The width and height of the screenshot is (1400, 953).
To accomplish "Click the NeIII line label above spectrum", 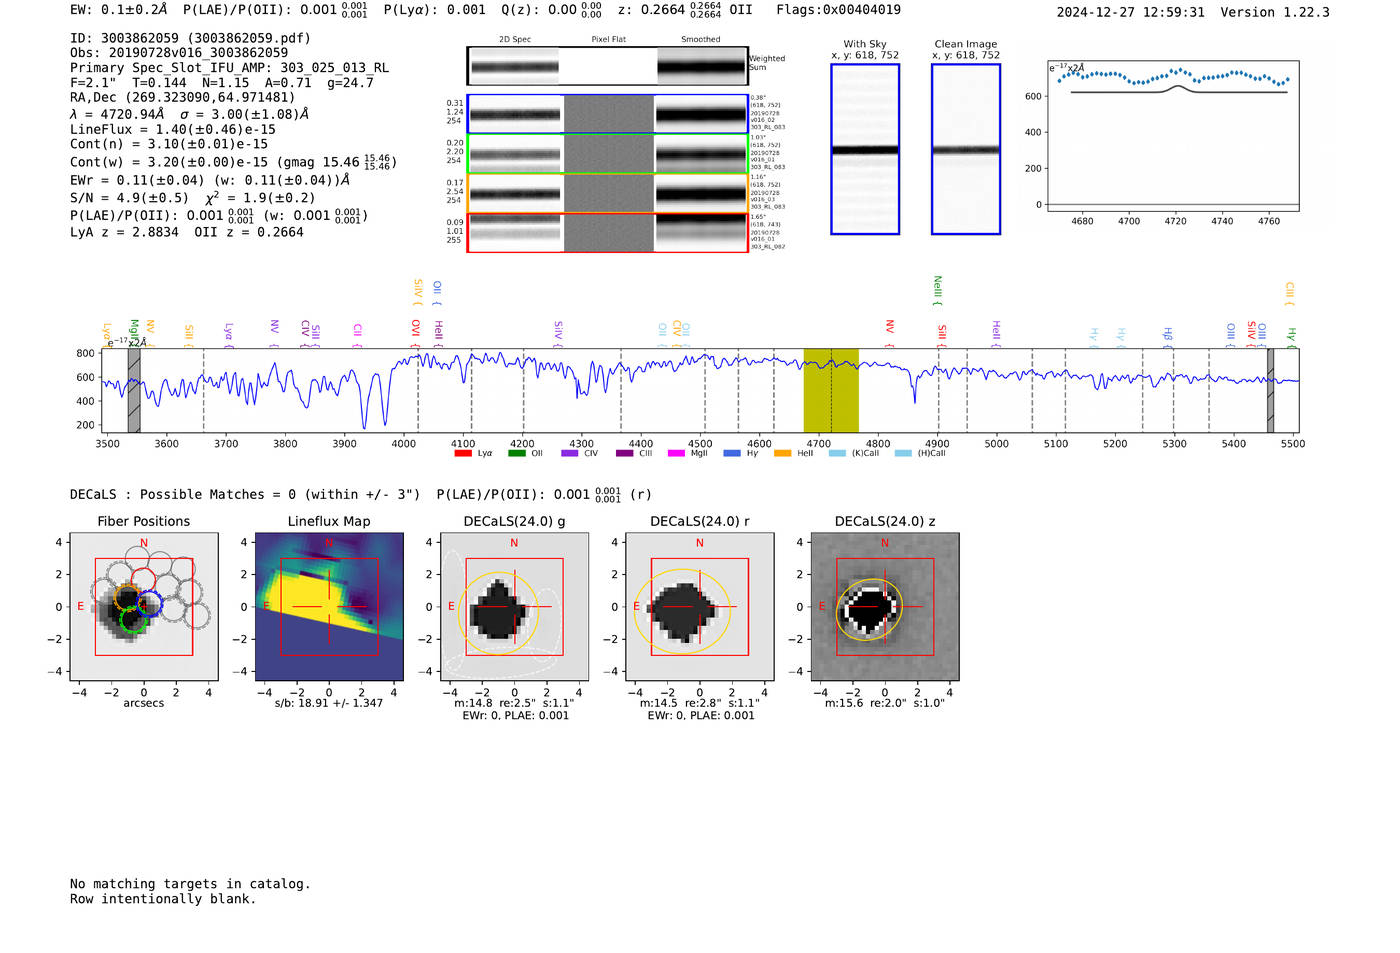I will 937,290.
